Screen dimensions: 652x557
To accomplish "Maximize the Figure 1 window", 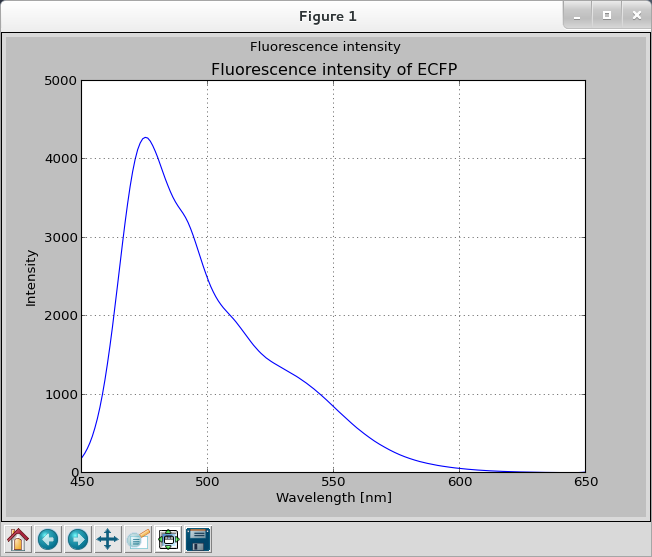I will coord(607,15).
